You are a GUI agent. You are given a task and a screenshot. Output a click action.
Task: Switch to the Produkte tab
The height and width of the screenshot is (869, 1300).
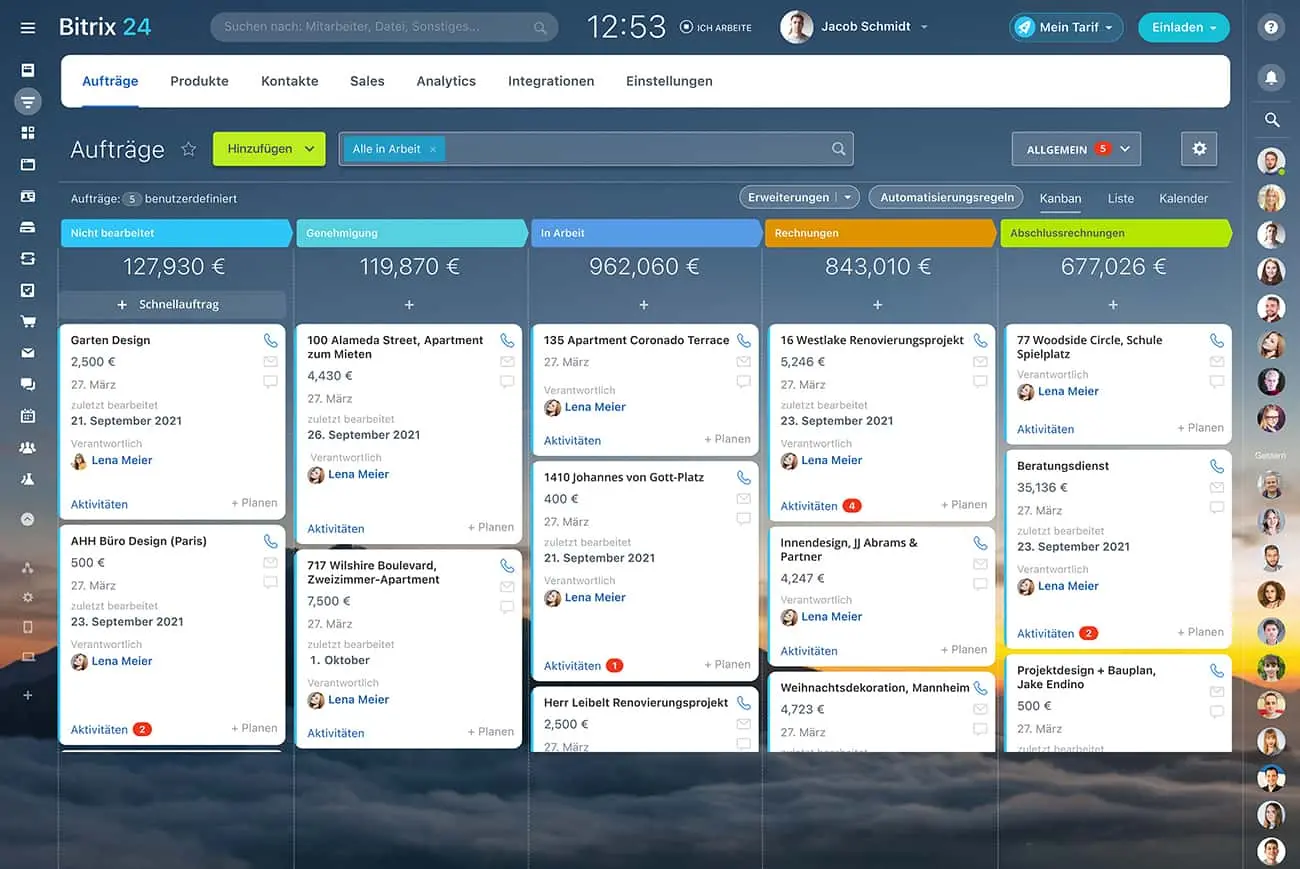[x=199, y=81]
